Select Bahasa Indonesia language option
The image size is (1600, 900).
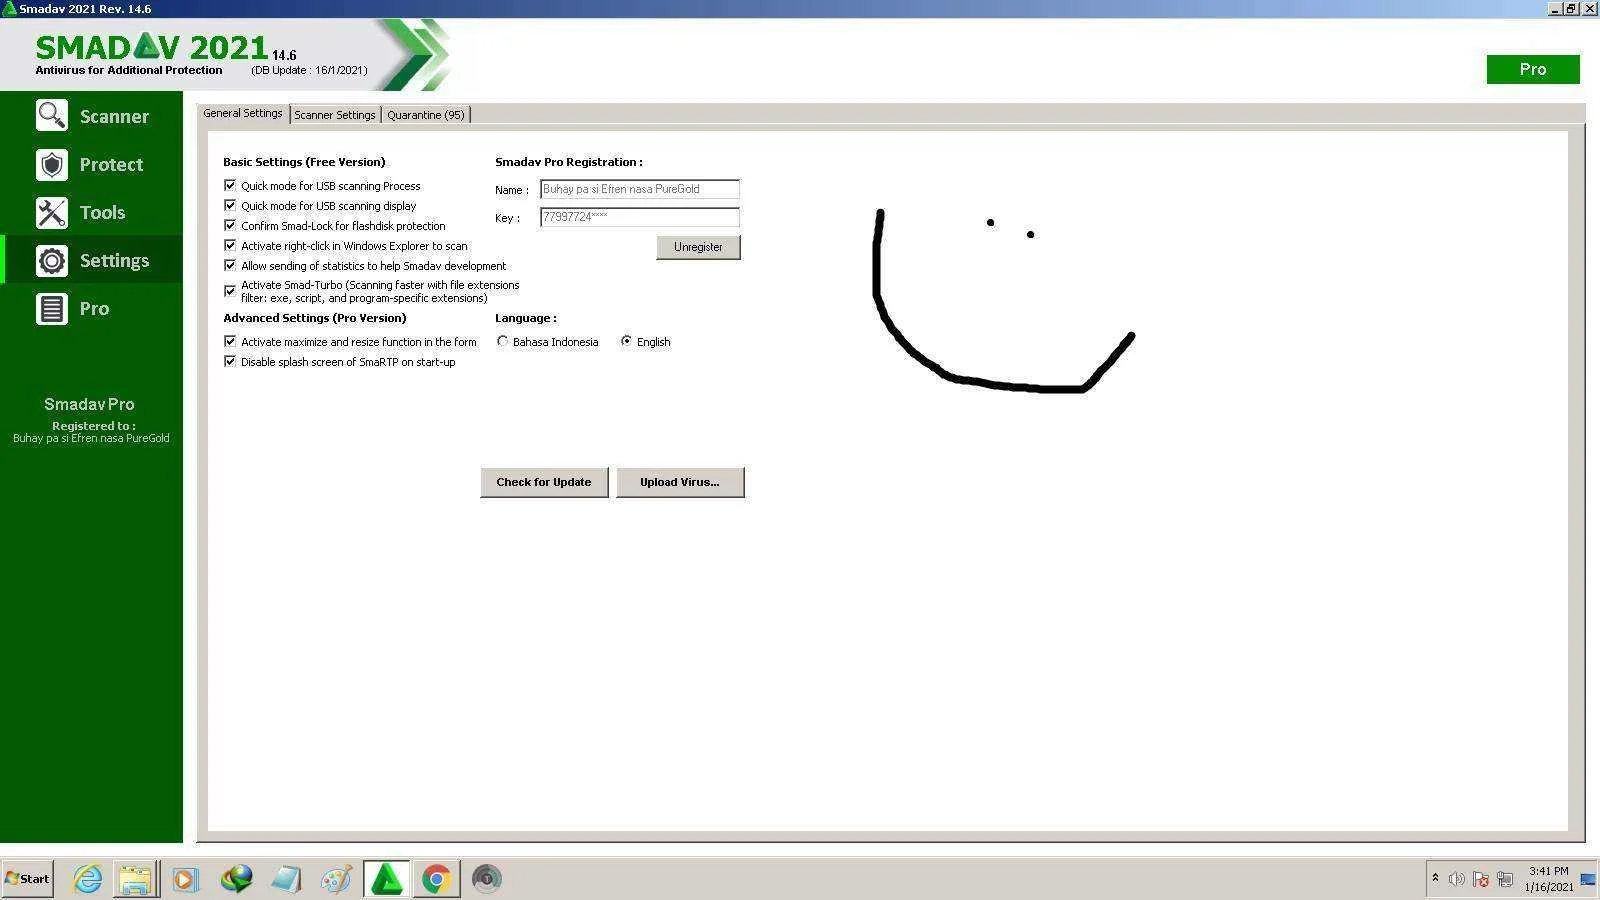coord(502,341)
